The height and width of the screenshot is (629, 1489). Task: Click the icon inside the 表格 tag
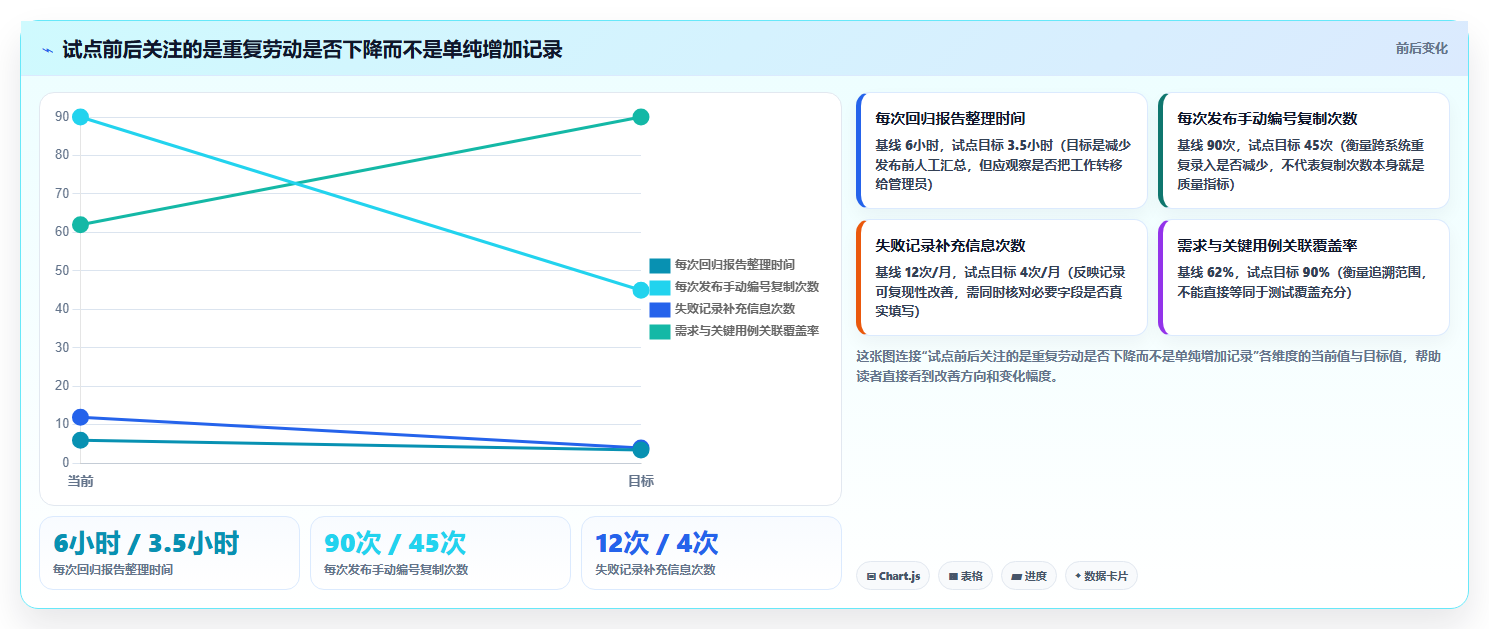953,577
